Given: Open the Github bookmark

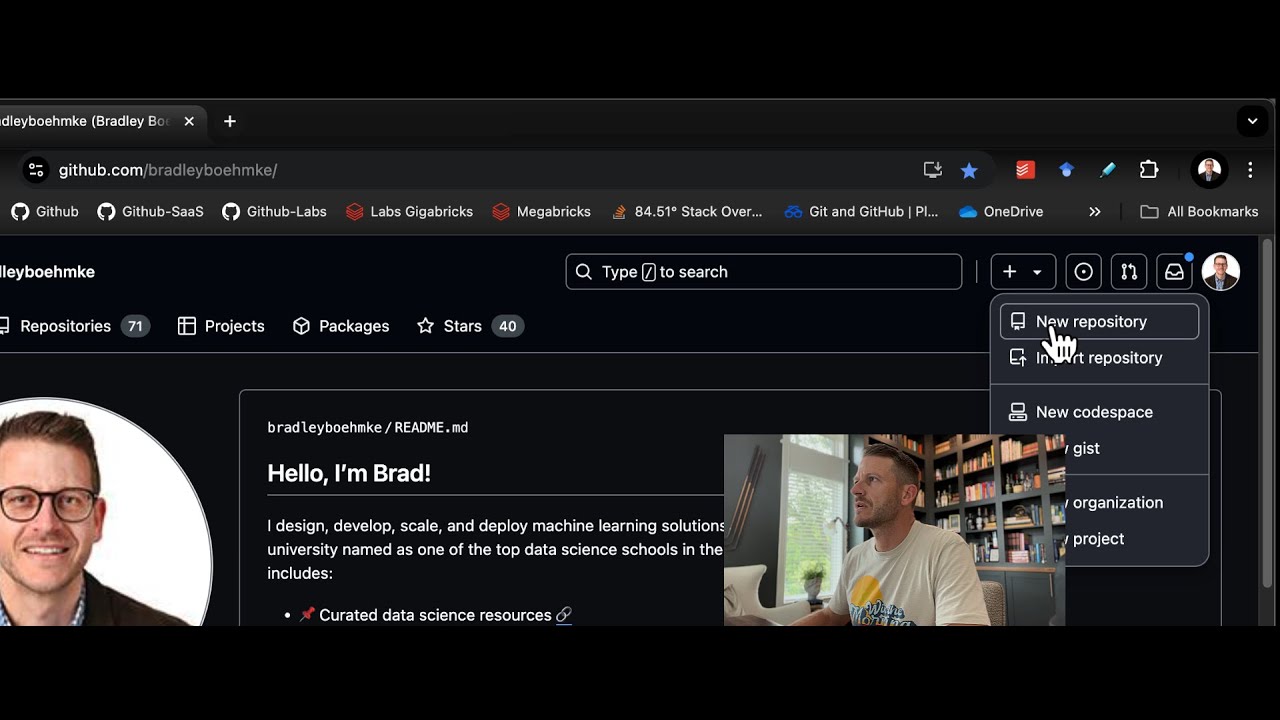Looking at the screenshot, I should 45,212.
